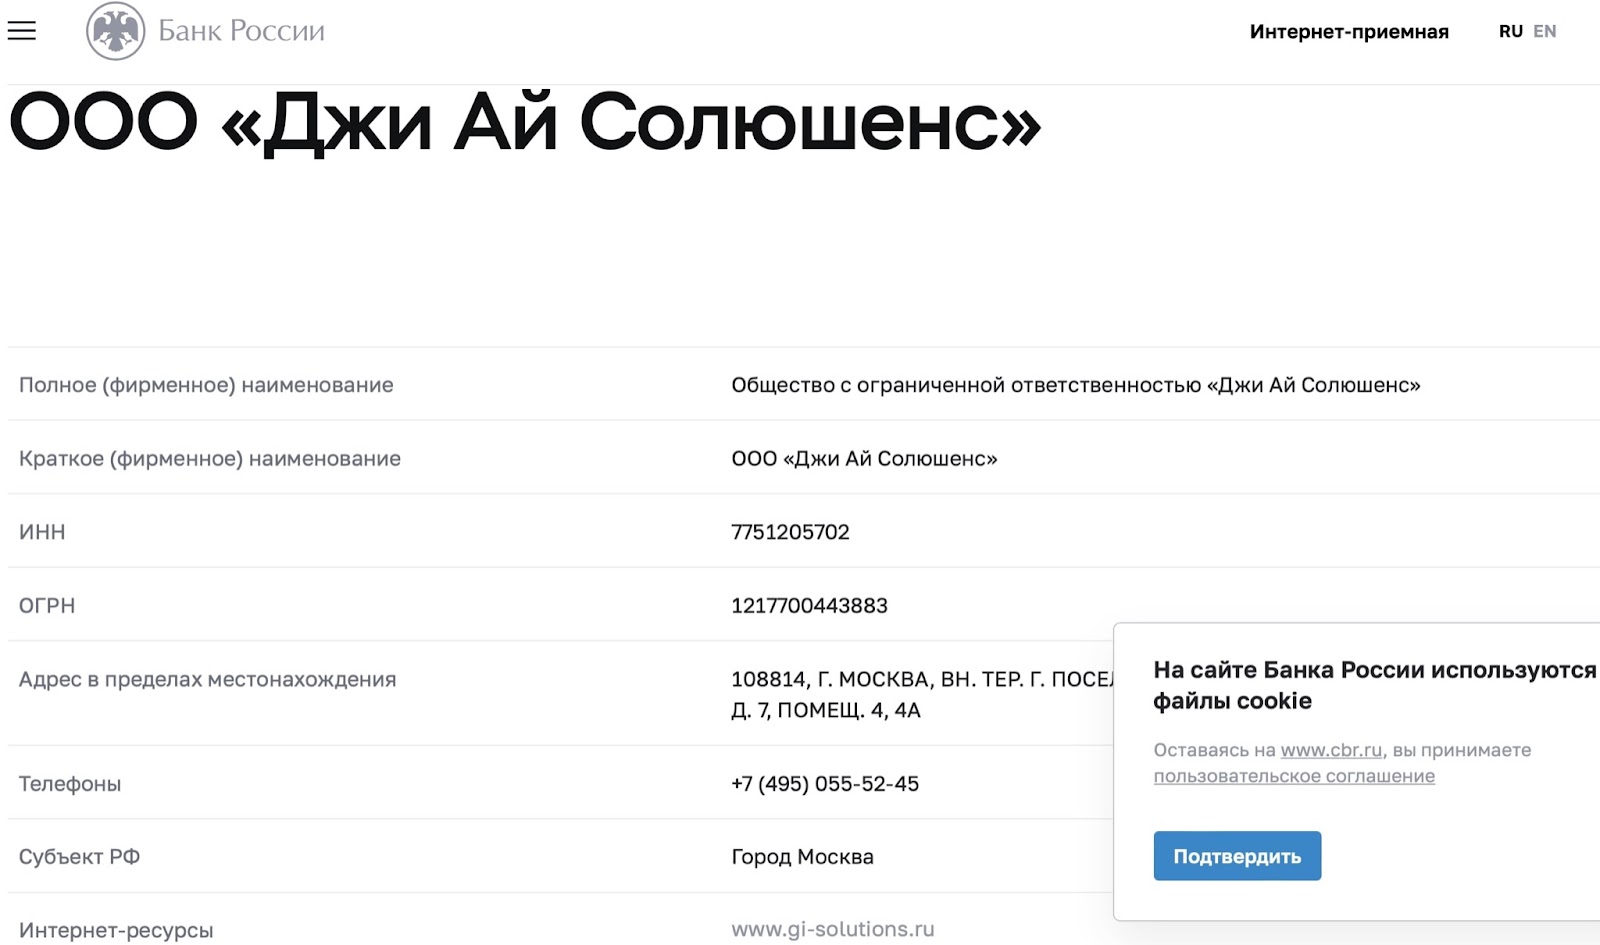Confirm cookies with Подтвердить button
Screen dimensions: 1600x945
[x=1237, y=856]
